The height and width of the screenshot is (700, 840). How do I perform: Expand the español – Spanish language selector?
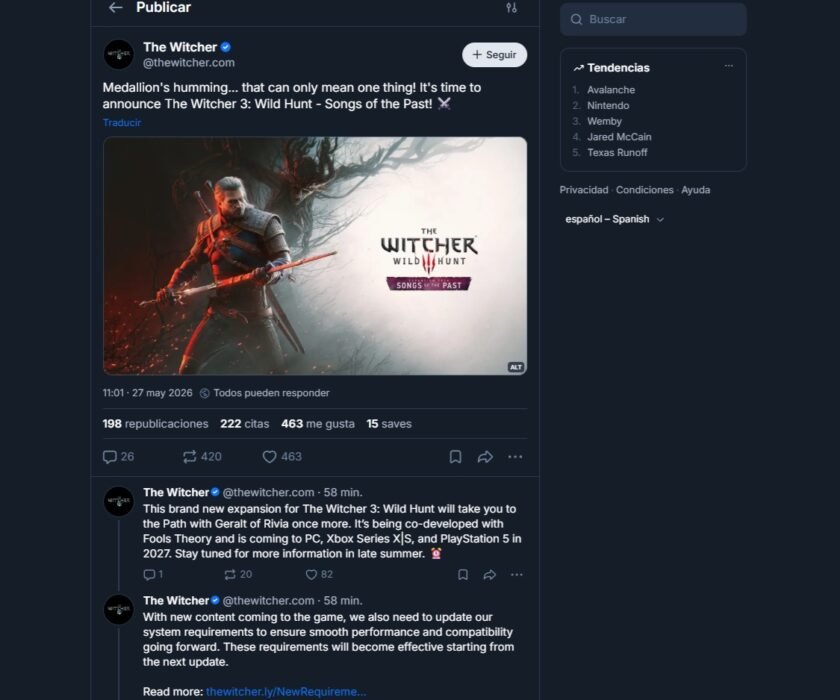click(614, 219)
